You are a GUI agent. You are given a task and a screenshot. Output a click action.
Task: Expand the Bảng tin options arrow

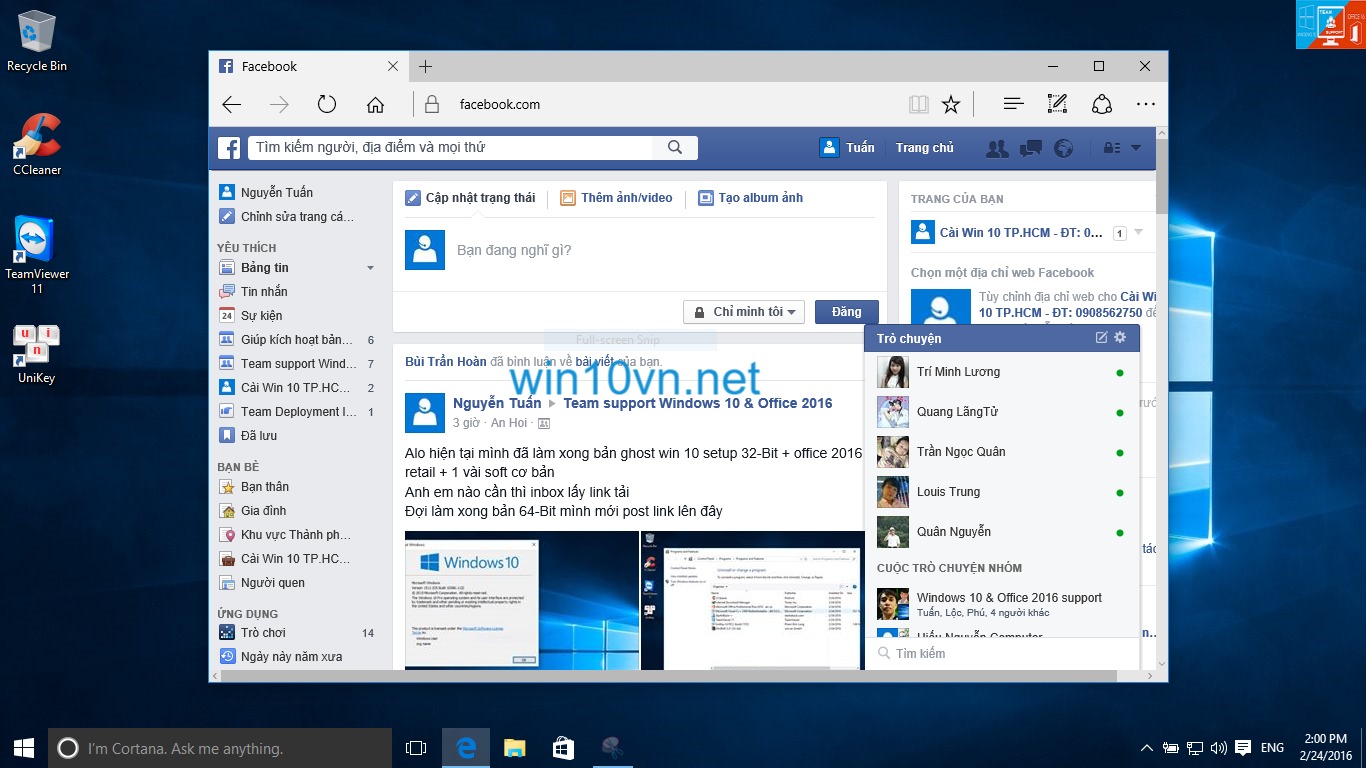(x=370, y=268)
